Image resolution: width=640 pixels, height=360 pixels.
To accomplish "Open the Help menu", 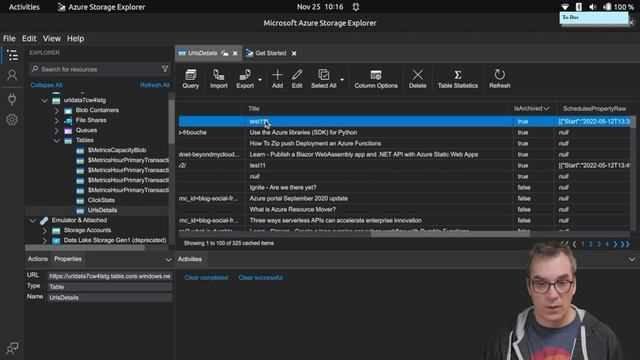I will [x=76, y=38].
